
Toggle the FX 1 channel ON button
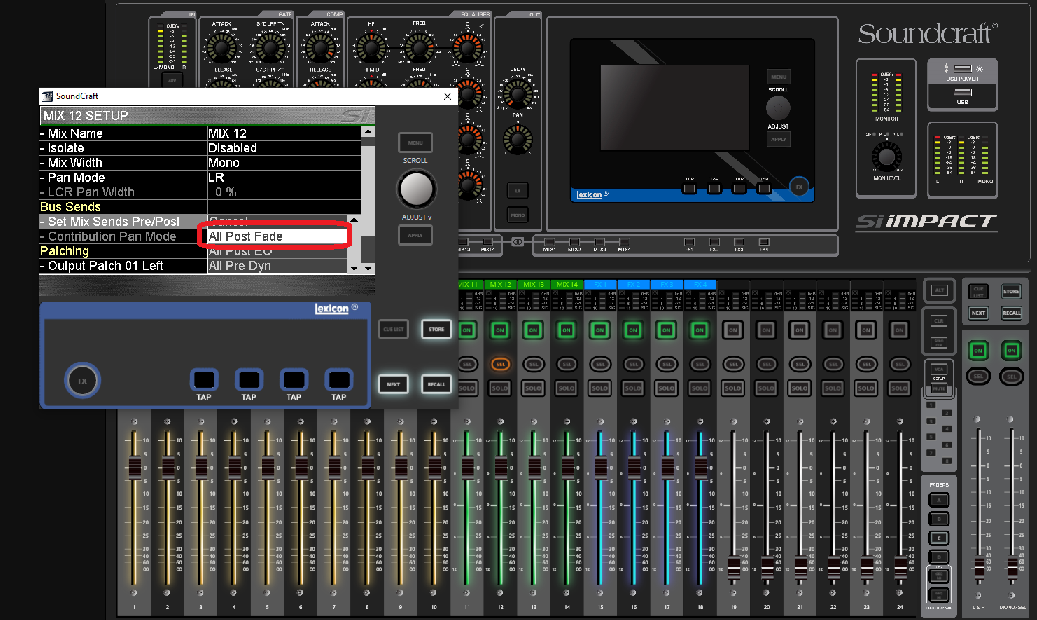(600, 330)
